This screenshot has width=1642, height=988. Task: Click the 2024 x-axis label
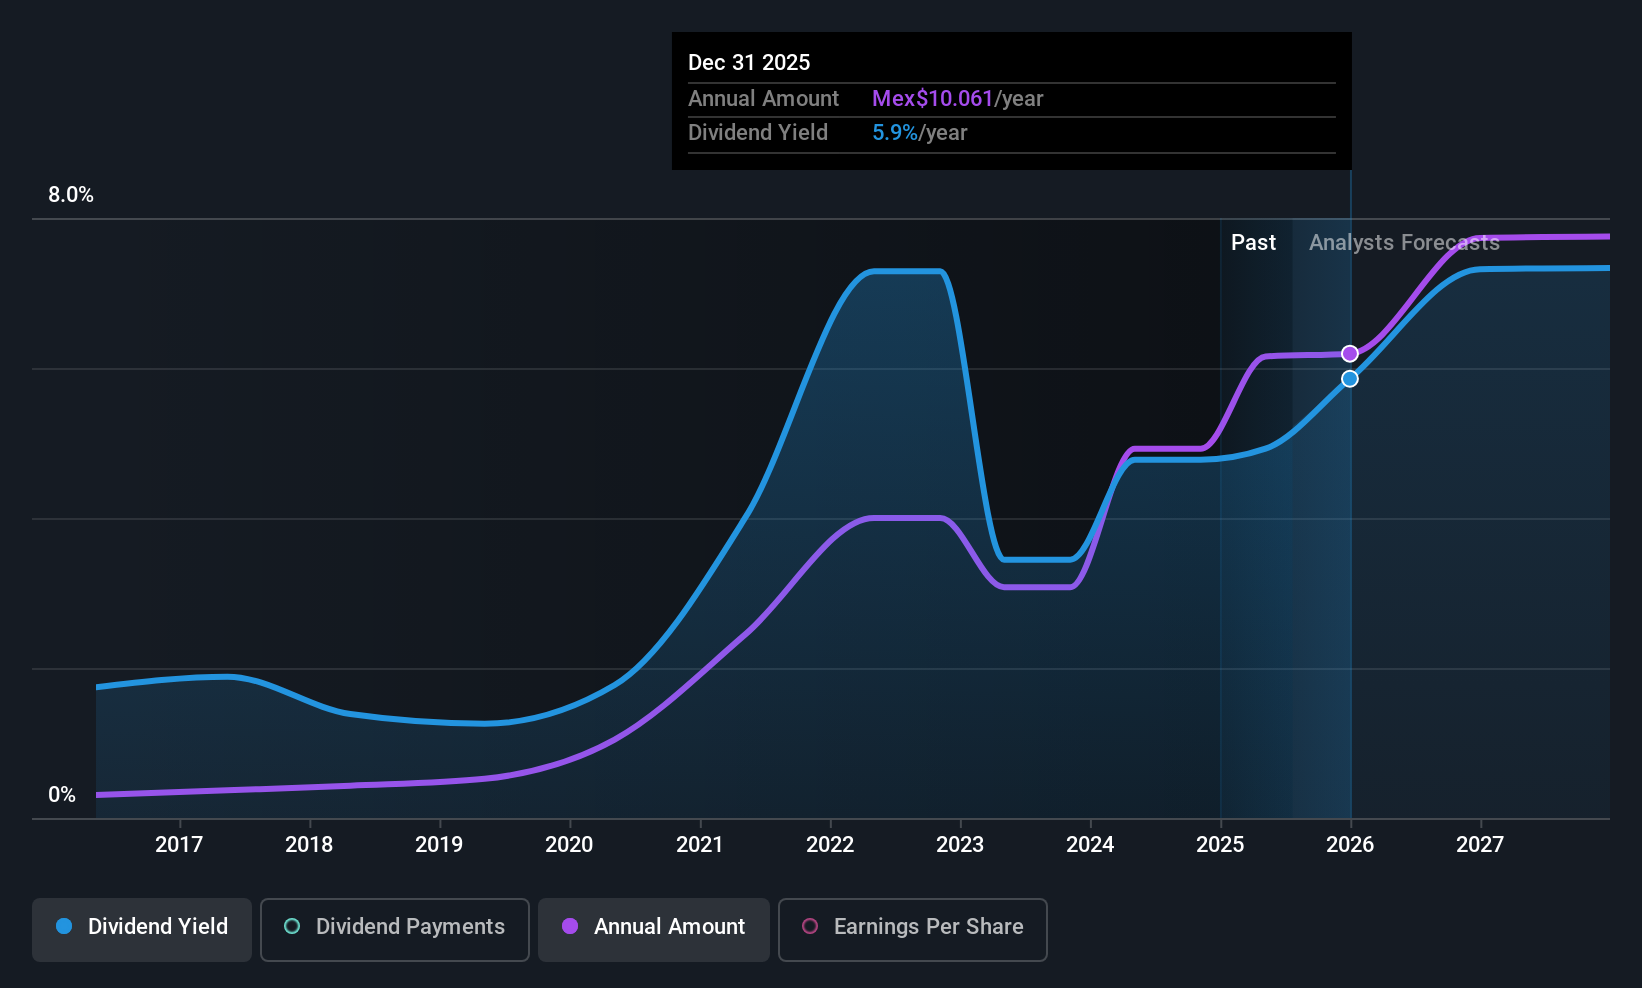(1090, 845)
